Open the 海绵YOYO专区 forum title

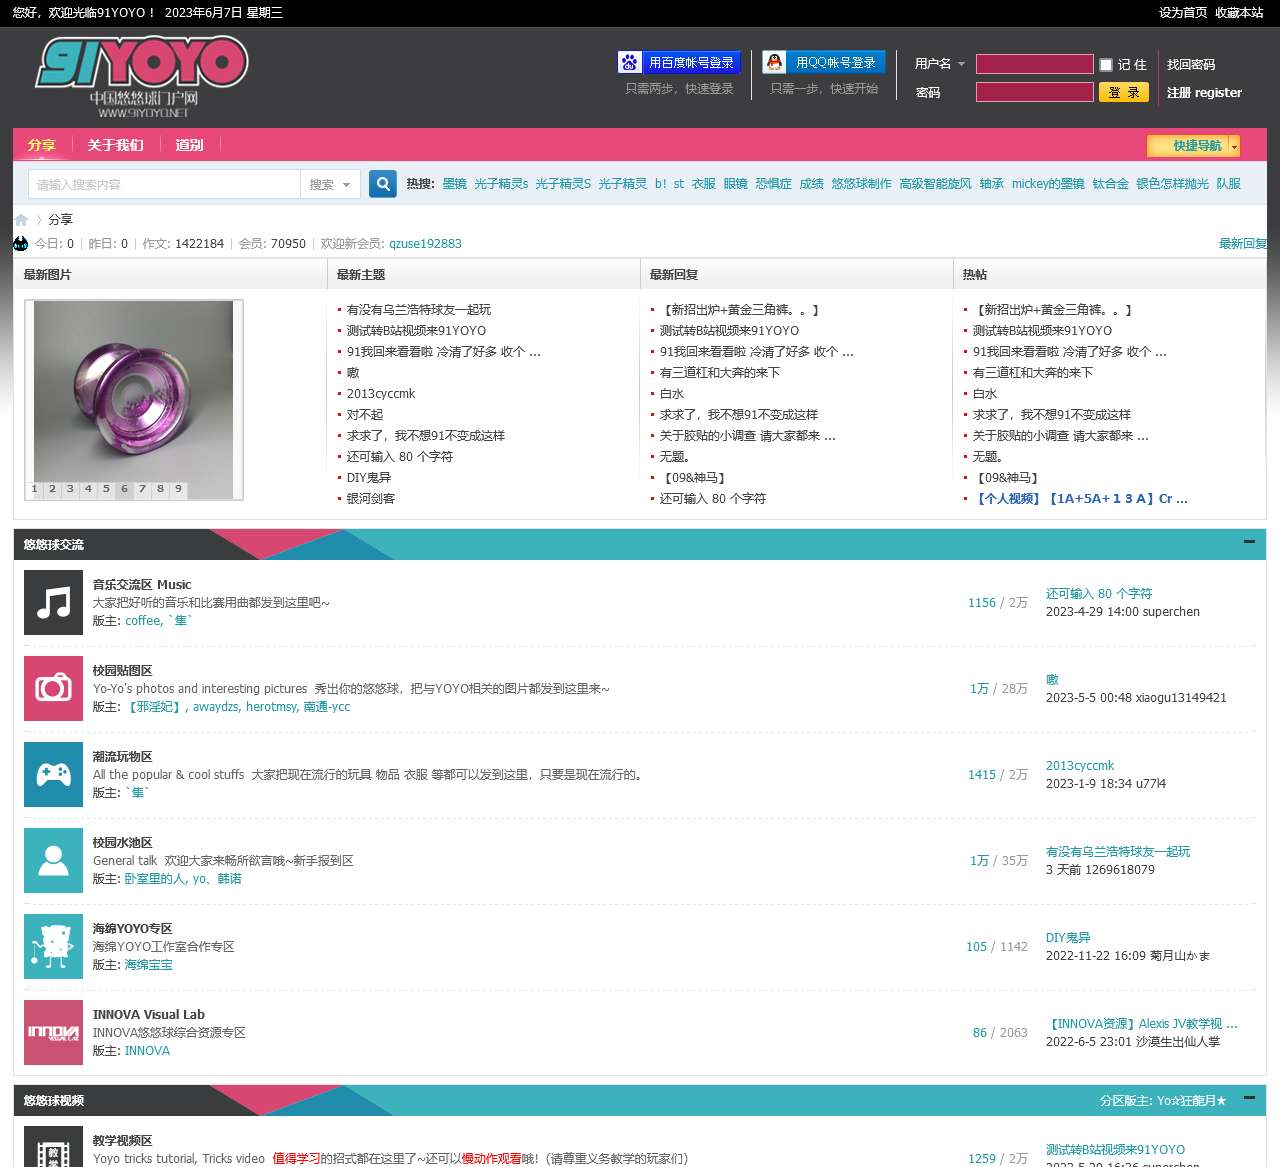pyautogui.click(x=133, y=929)
